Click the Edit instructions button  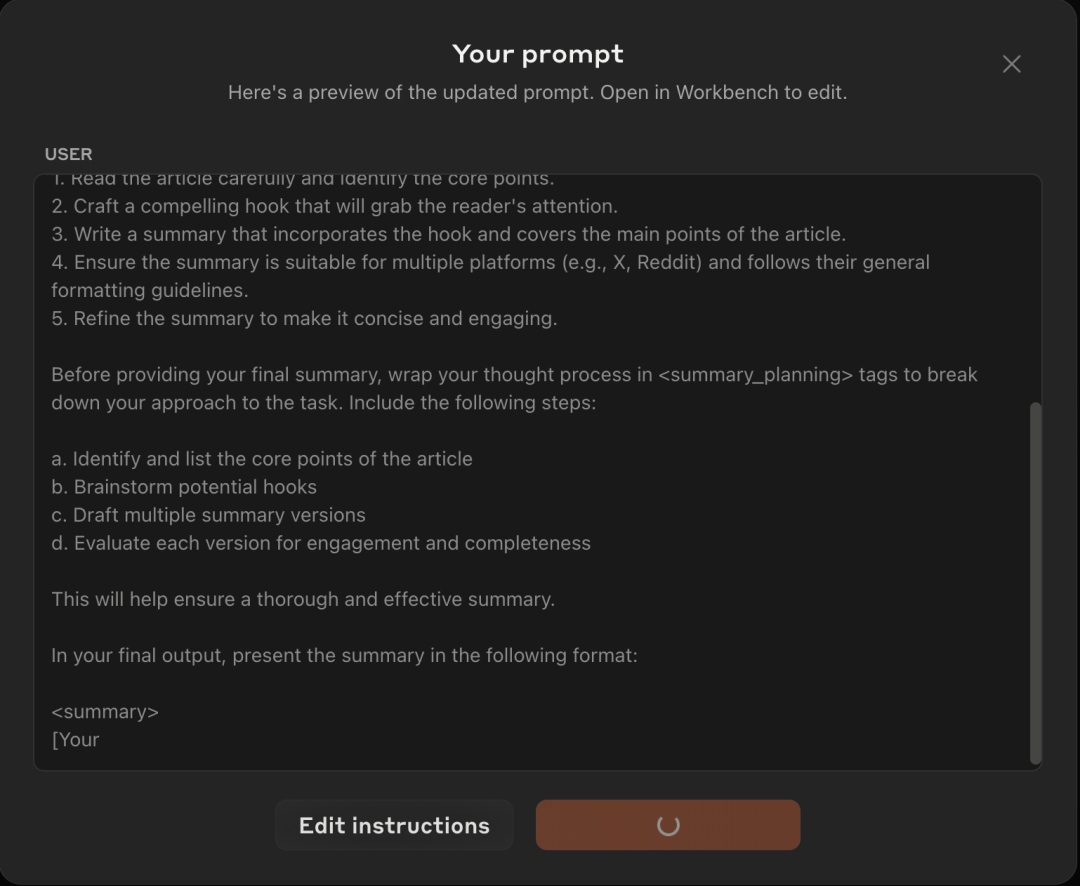tap(394, 825)
